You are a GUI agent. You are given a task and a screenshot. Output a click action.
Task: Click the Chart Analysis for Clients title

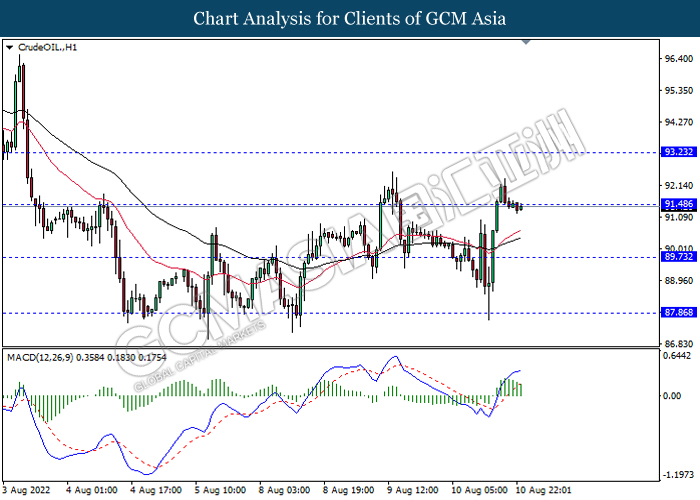click(350, 19)
